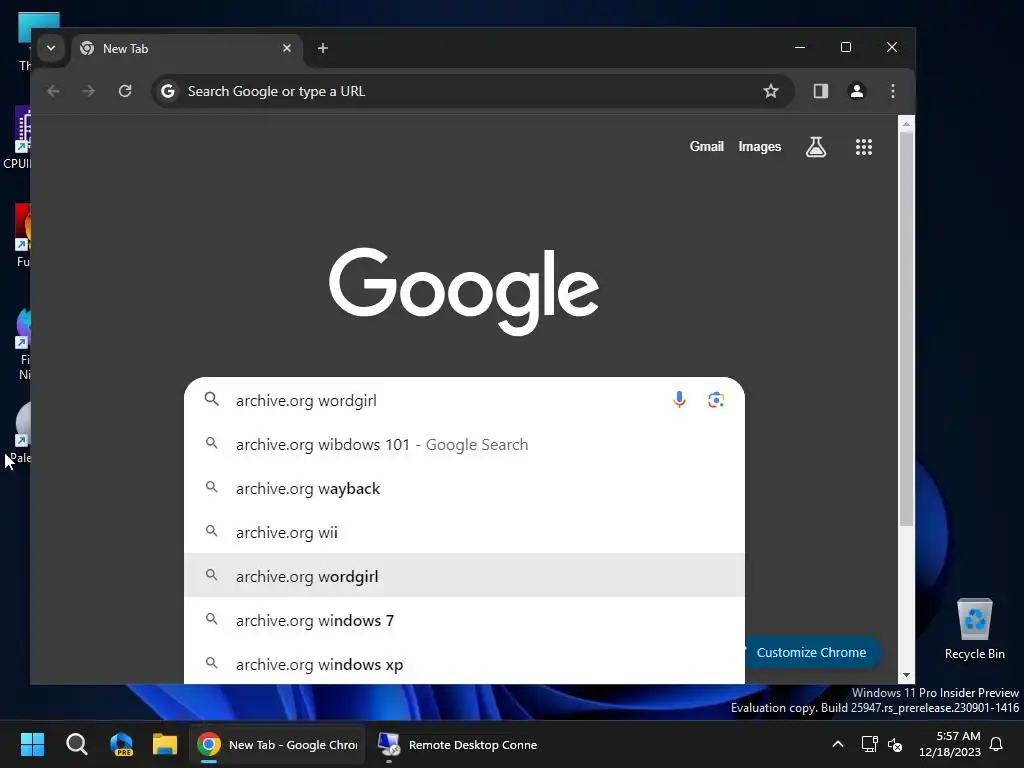1024x768 pixels.
Task: Click the Google search box text
Action: (306, 400)
